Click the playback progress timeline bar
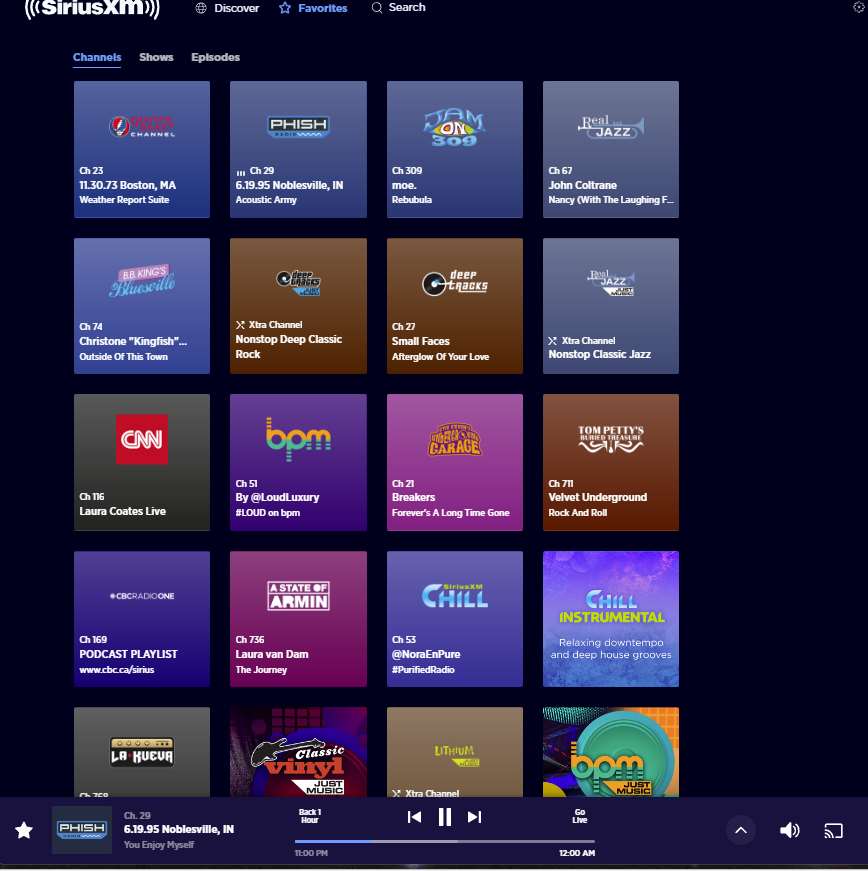Screen dimensions: 868x871 tap(444, 841)
